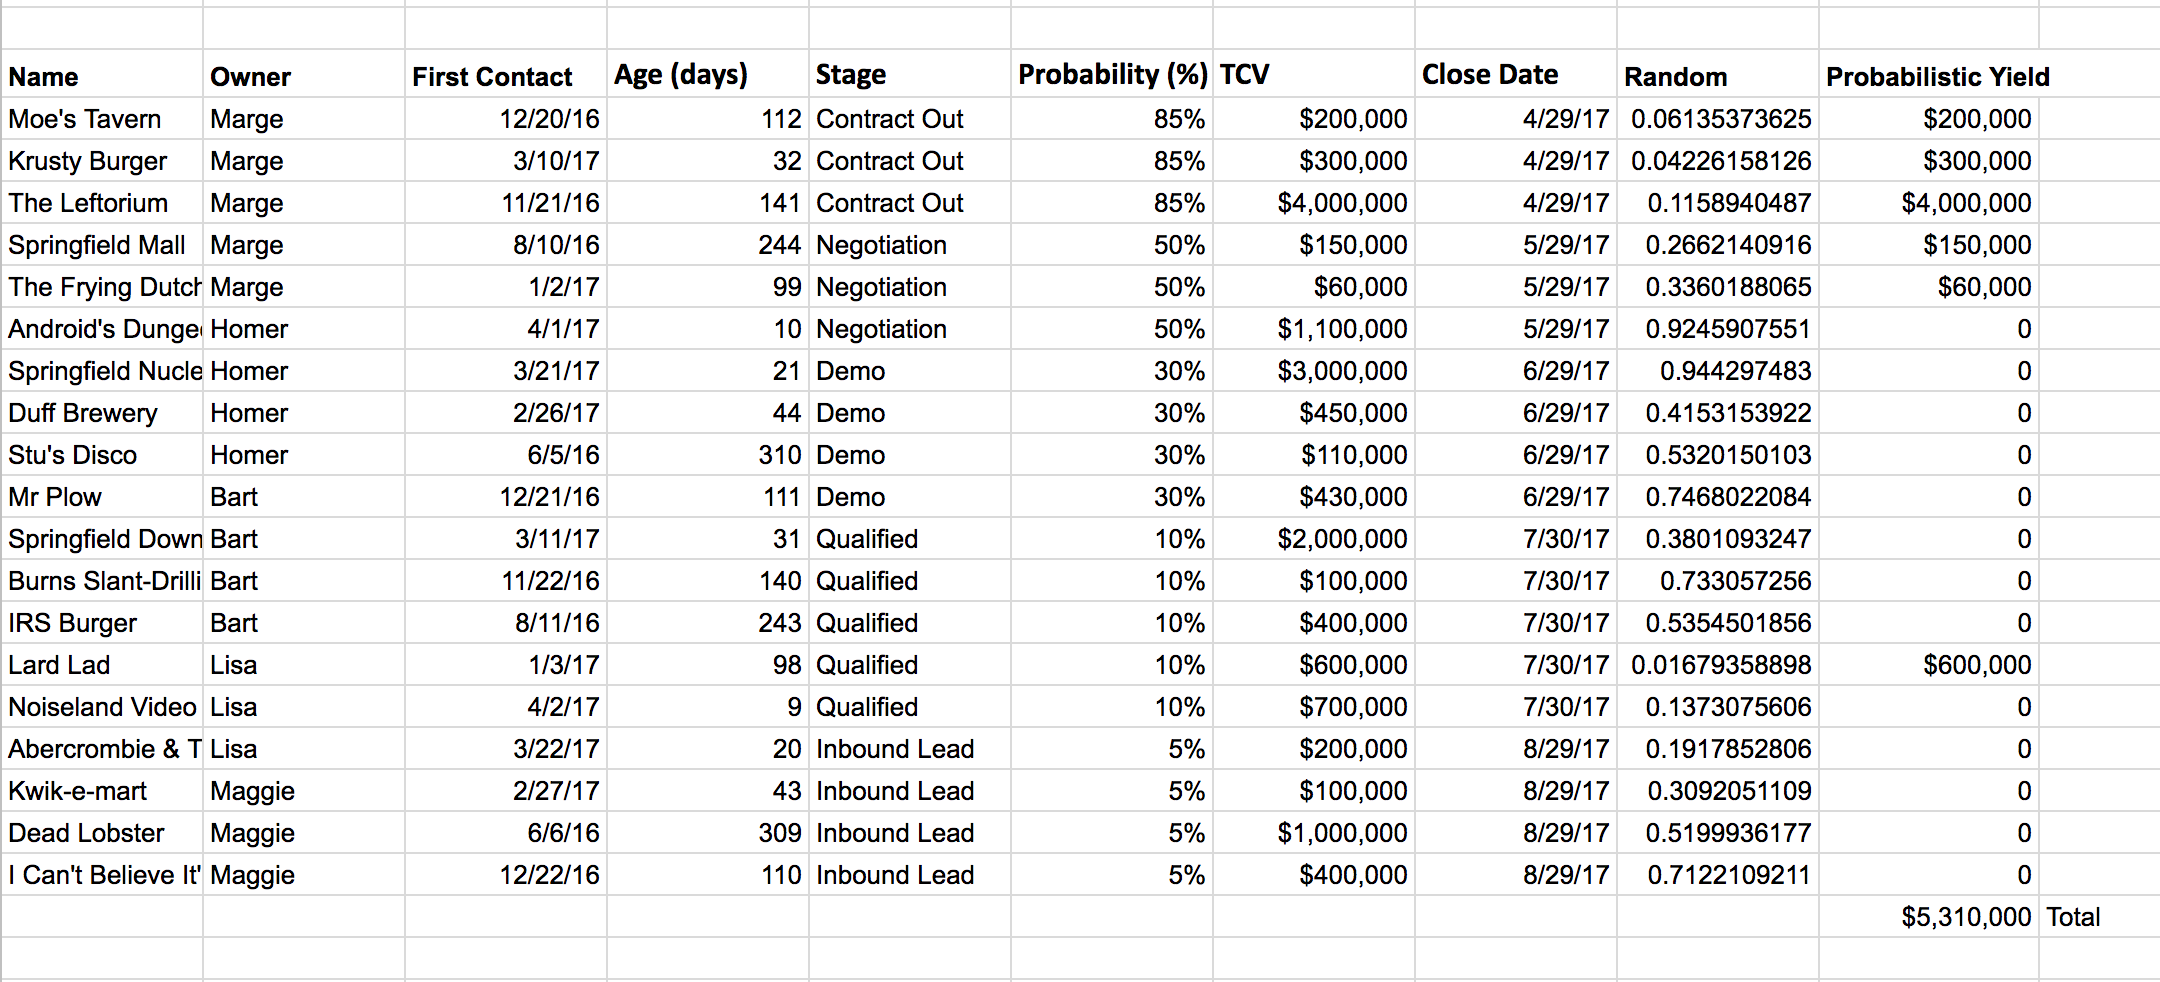This screenshot has width=2160, height=982.
Task: Click the $5,310,000 total cell
Action: (1928, 916)
